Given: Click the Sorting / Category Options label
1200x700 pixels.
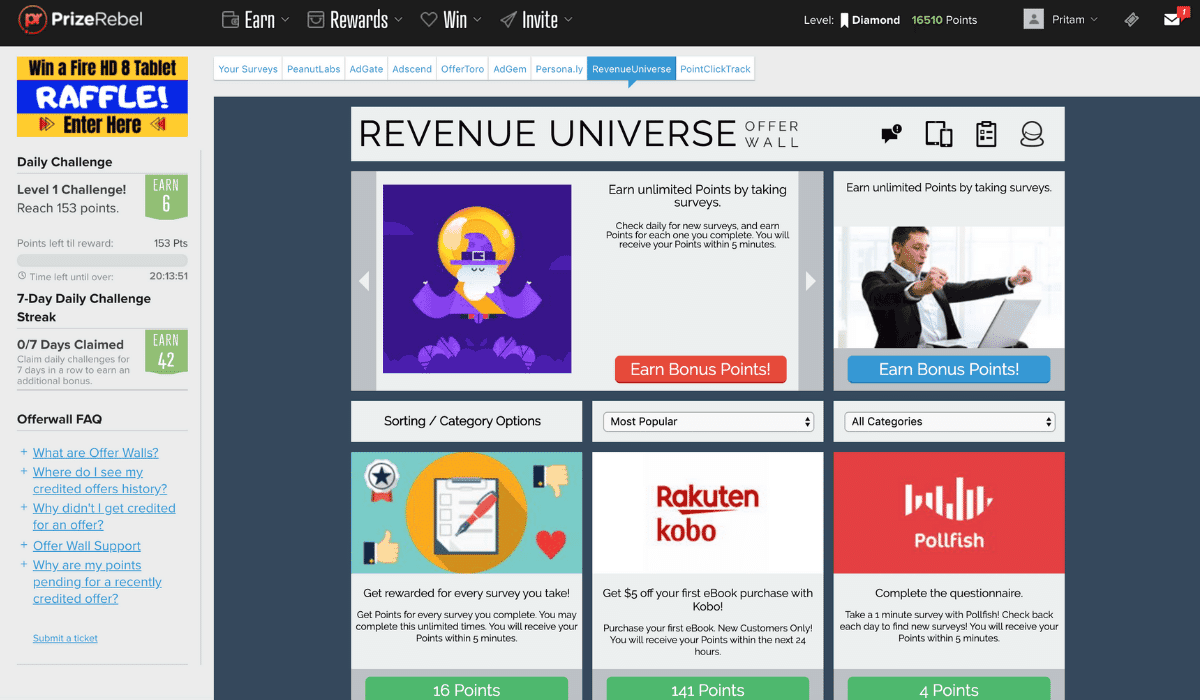Looking at the screenshot, I should coord(462,421).
